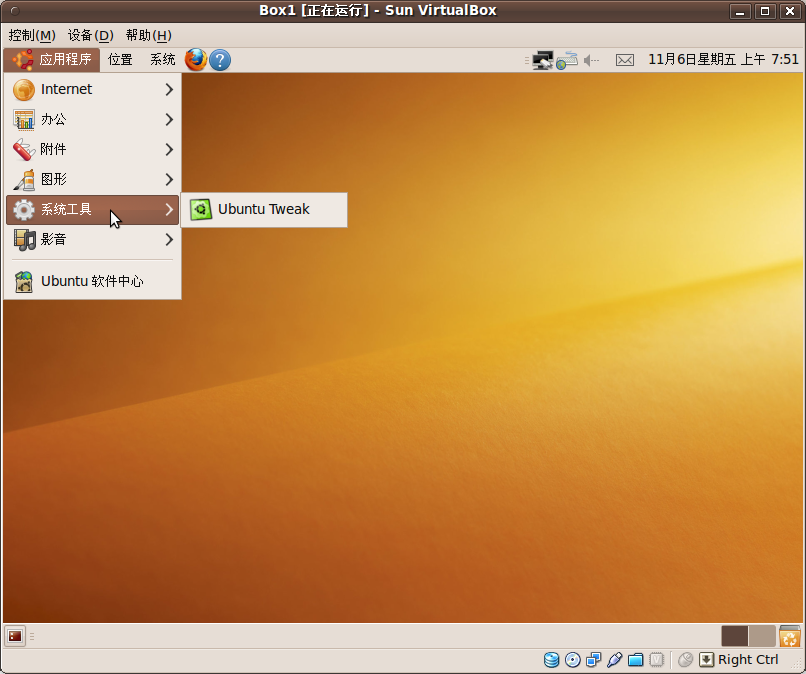
Task: Open the 位置 Places menu
Action: coord(120,60)
